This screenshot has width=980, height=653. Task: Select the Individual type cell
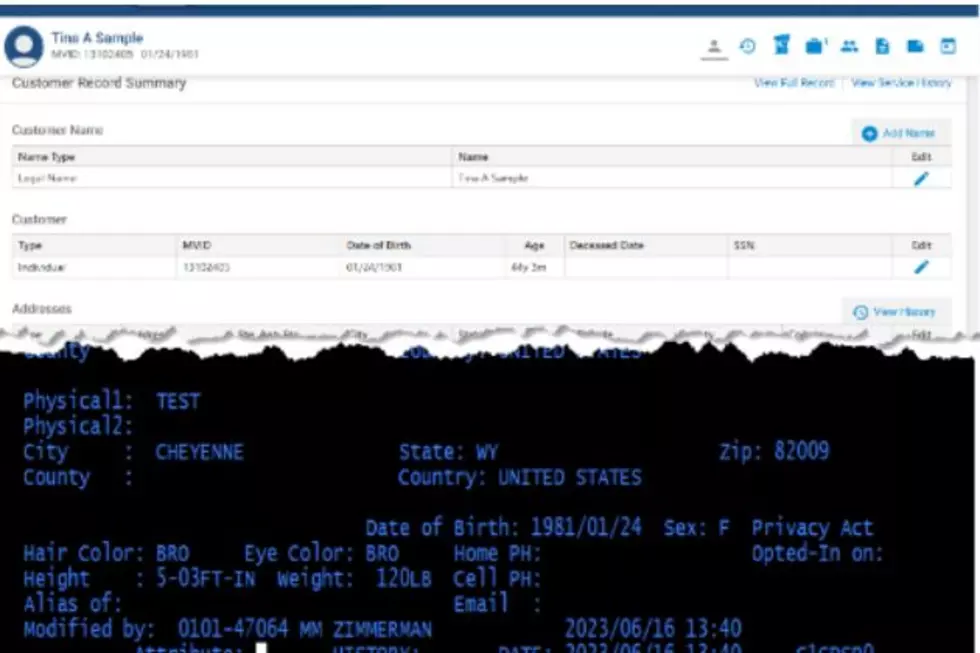click(x=94, y=267)
